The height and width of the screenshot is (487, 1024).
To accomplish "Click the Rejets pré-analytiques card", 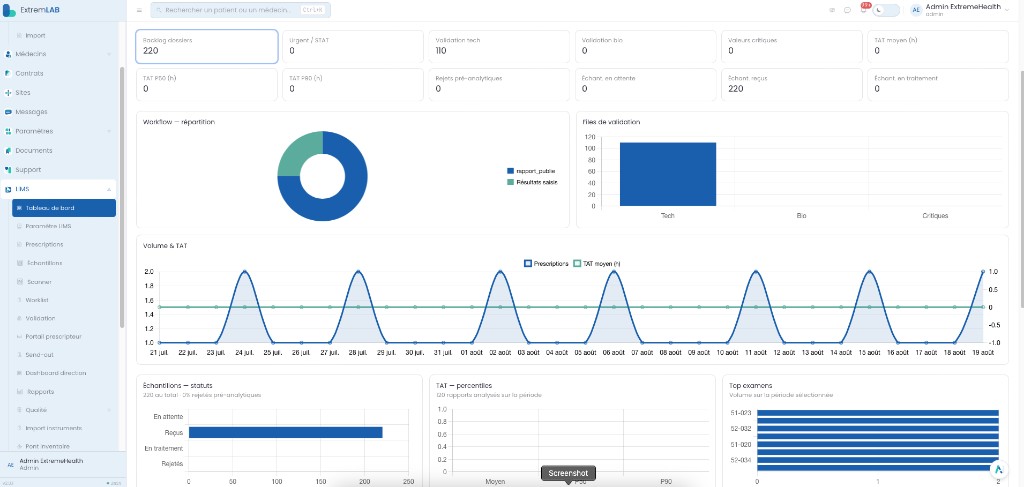I will [500, 84].
